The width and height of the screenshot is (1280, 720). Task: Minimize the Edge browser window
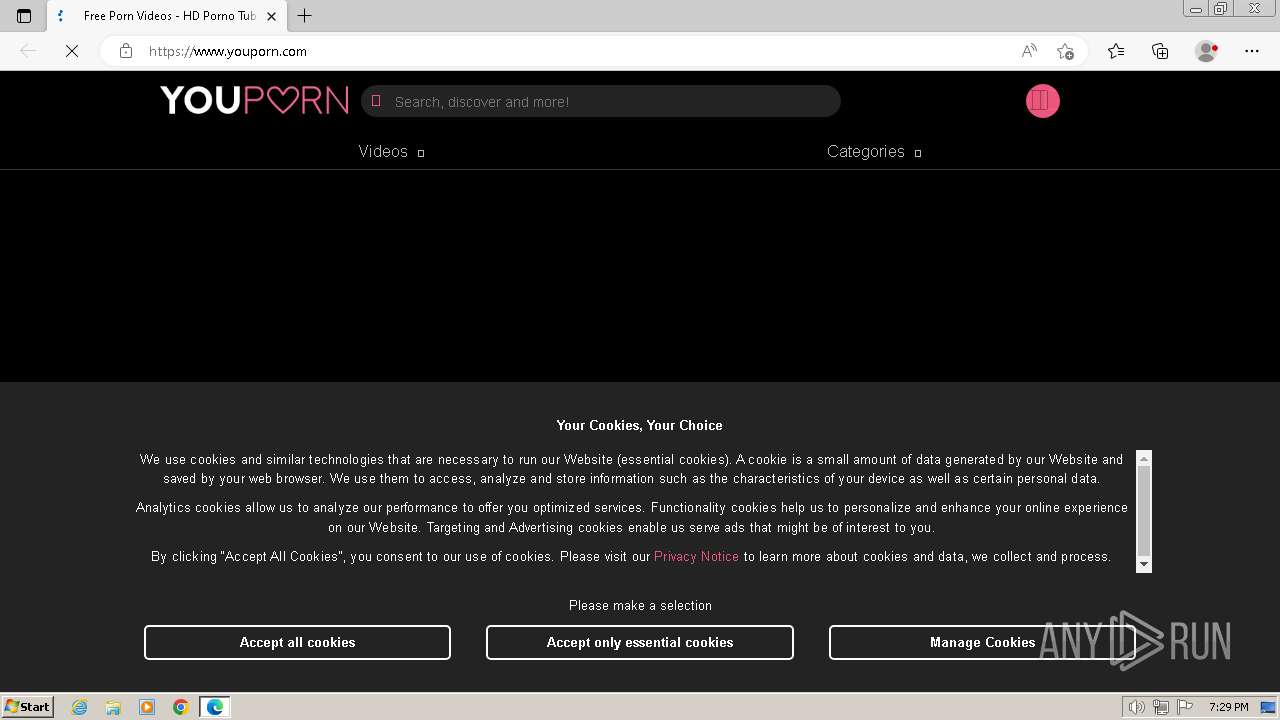click(x=1195, y=9)
